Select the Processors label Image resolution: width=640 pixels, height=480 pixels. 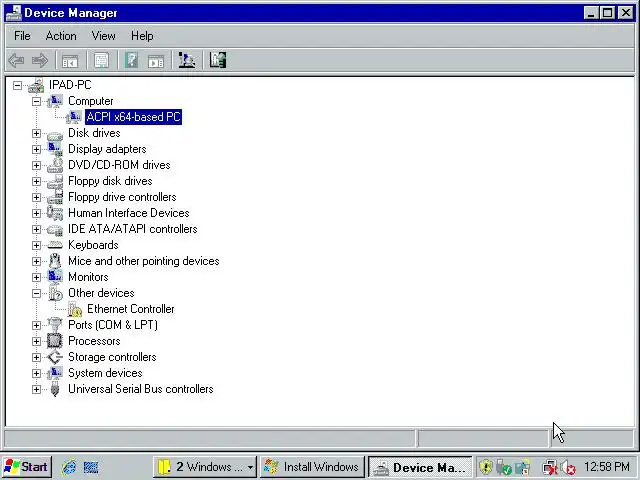coord(94,341)
